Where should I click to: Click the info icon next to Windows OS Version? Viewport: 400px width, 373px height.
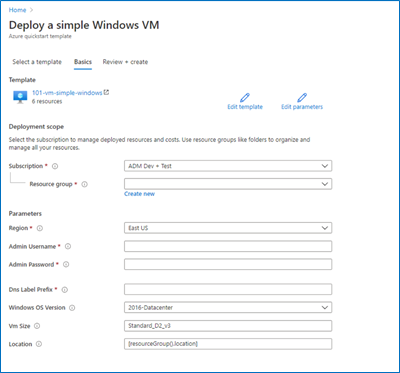pyautogui.click(x=72, y=308)
